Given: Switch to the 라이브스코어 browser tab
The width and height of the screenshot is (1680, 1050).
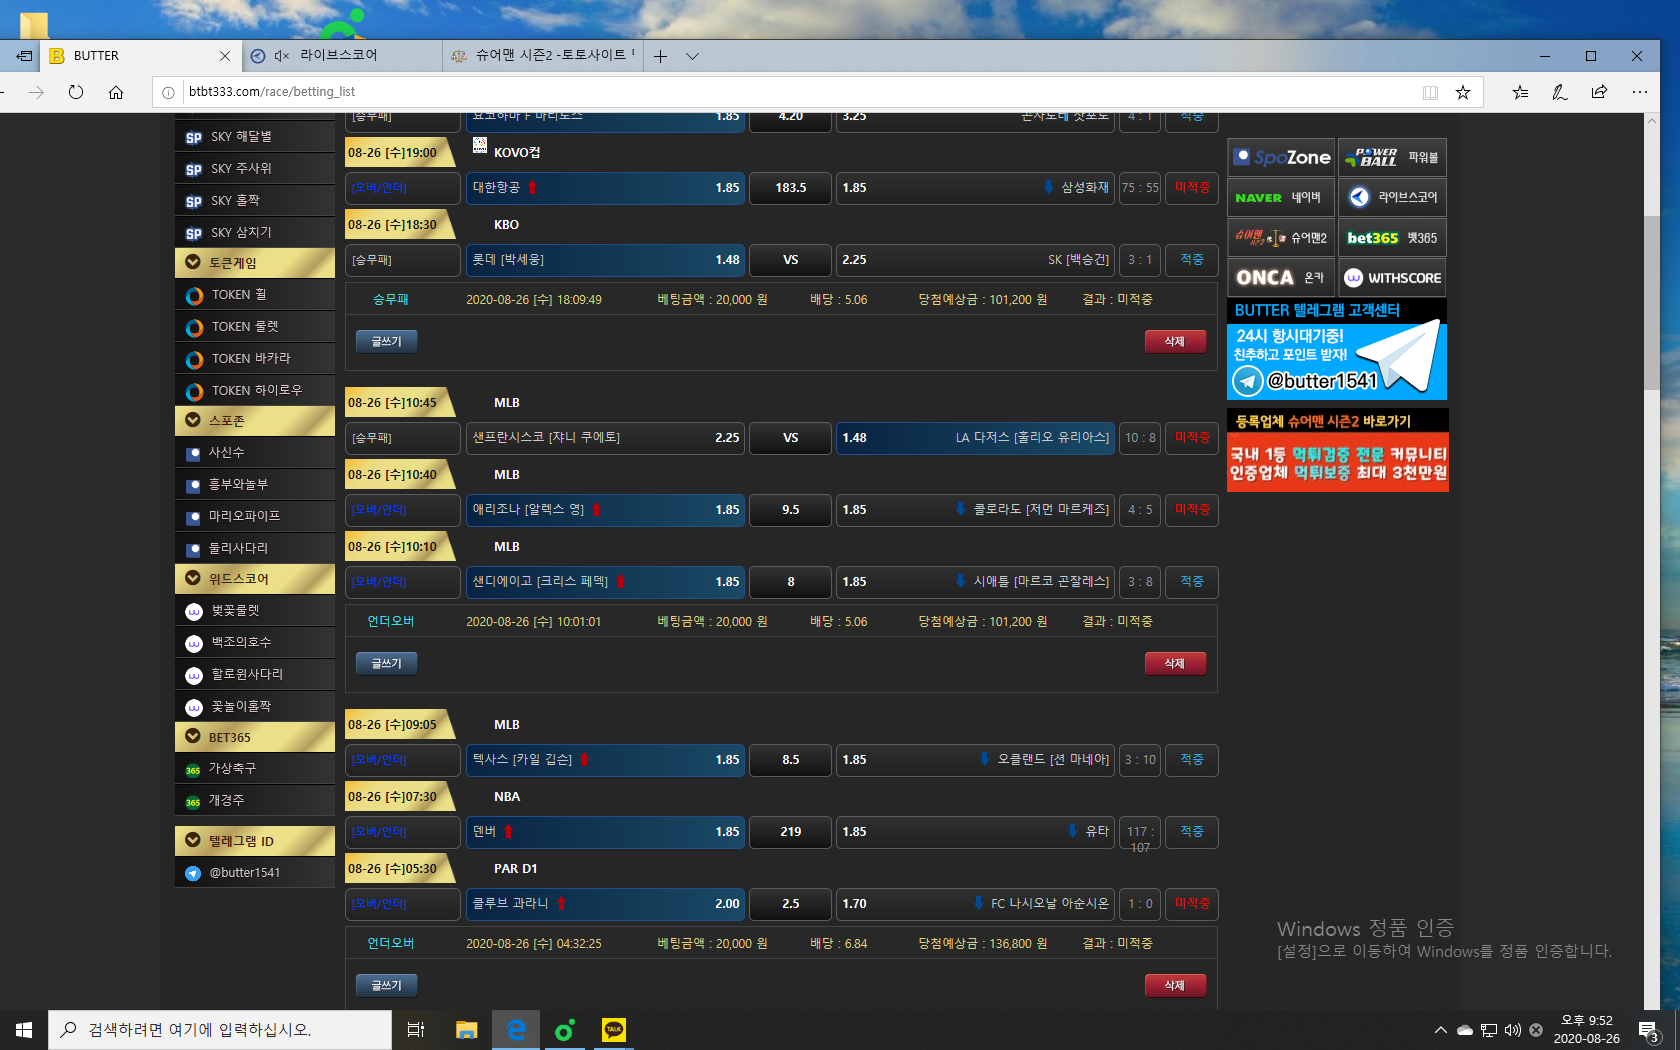Looking at the screenshot, I should point(340,56).
